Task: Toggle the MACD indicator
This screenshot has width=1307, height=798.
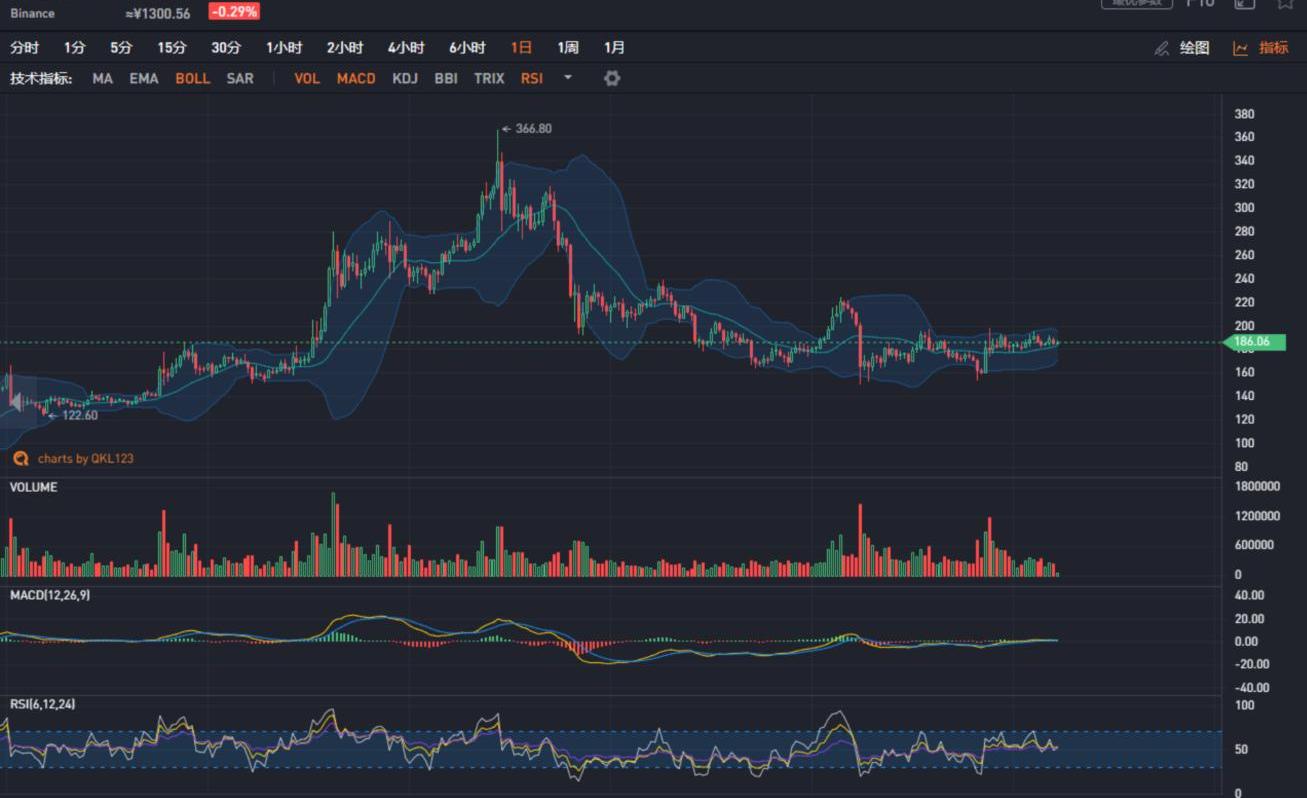Action: [x=355, y=78]
